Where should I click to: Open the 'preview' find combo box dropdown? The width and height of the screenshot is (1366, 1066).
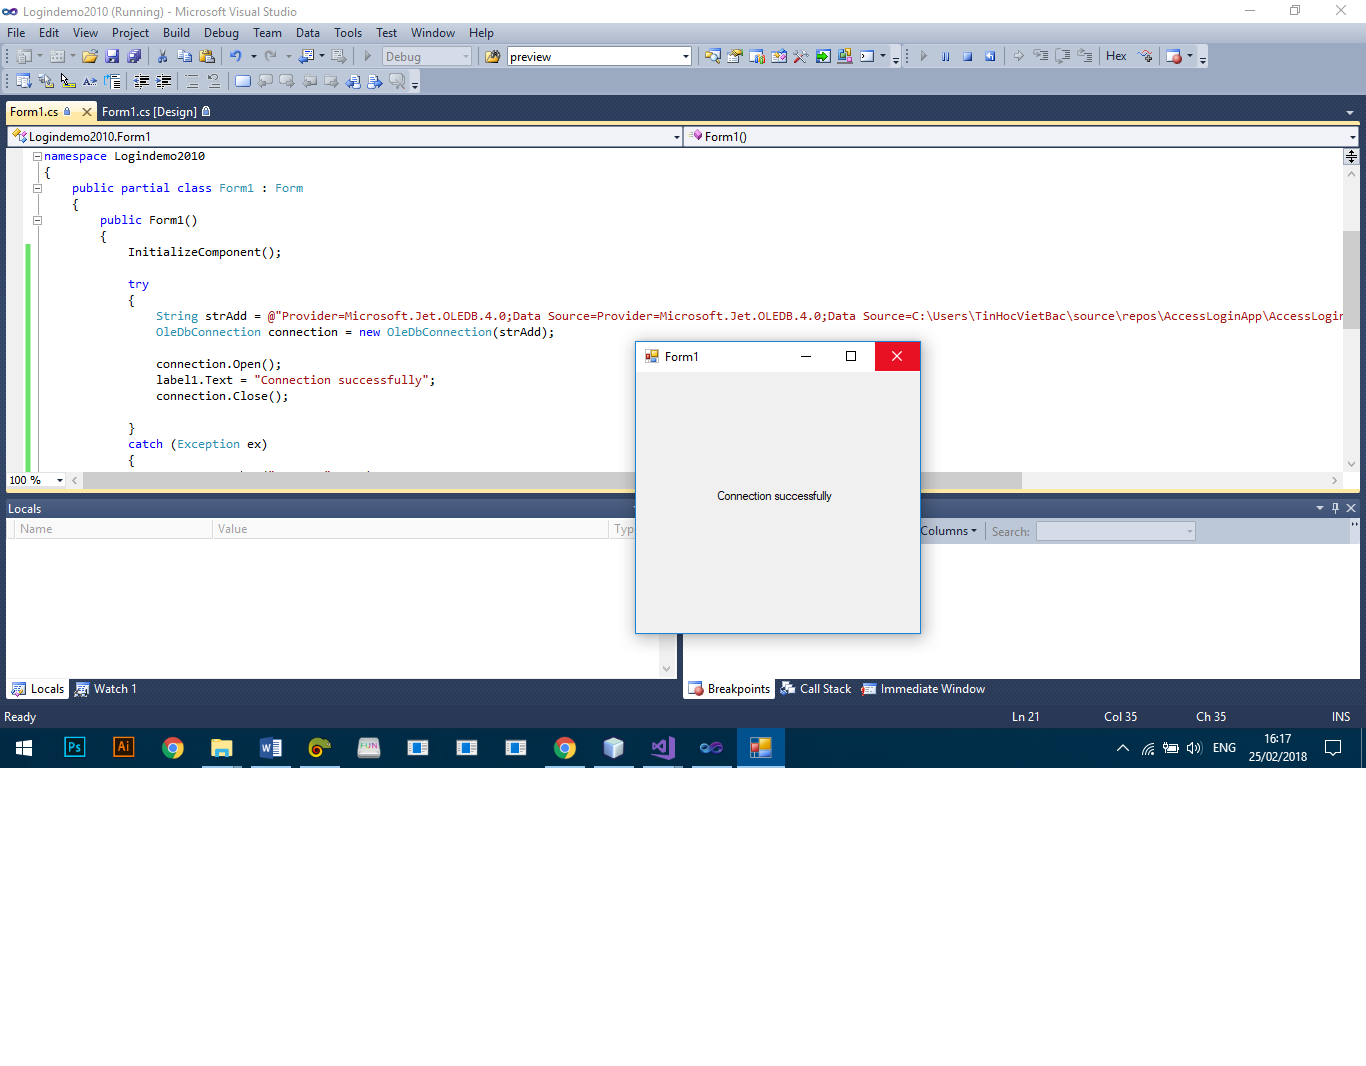pos(686,57)
